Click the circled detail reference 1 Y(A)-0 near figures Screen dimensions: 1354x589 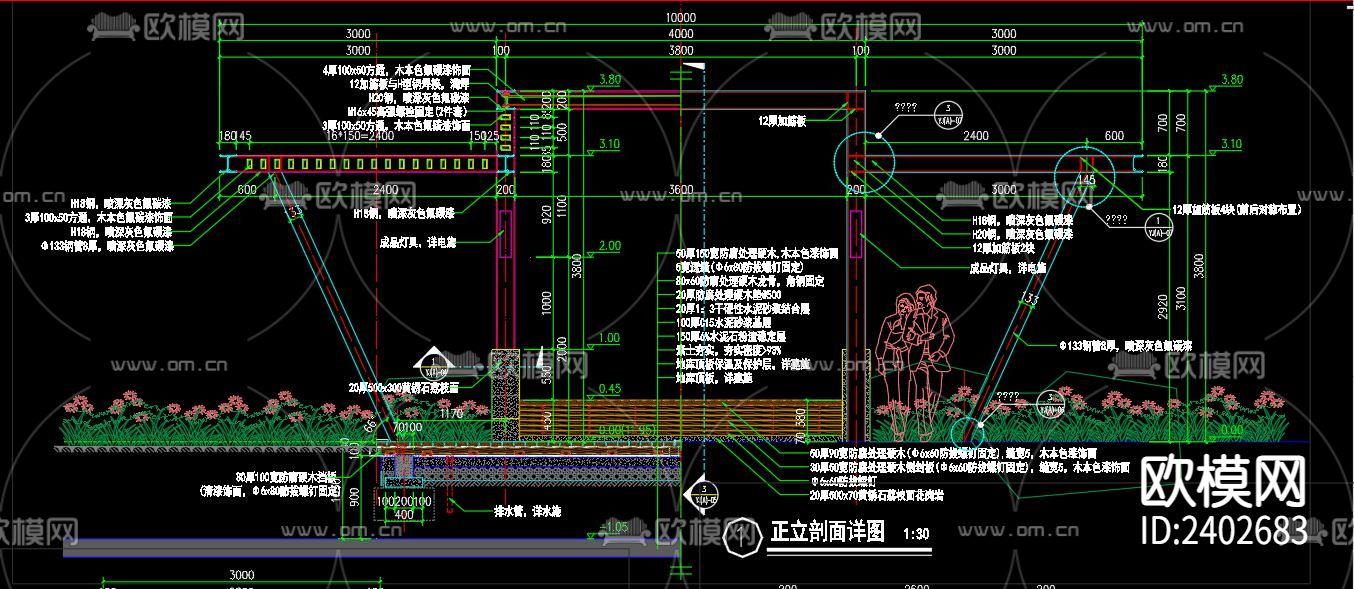pyautogui.click(x=1158, y=227)
